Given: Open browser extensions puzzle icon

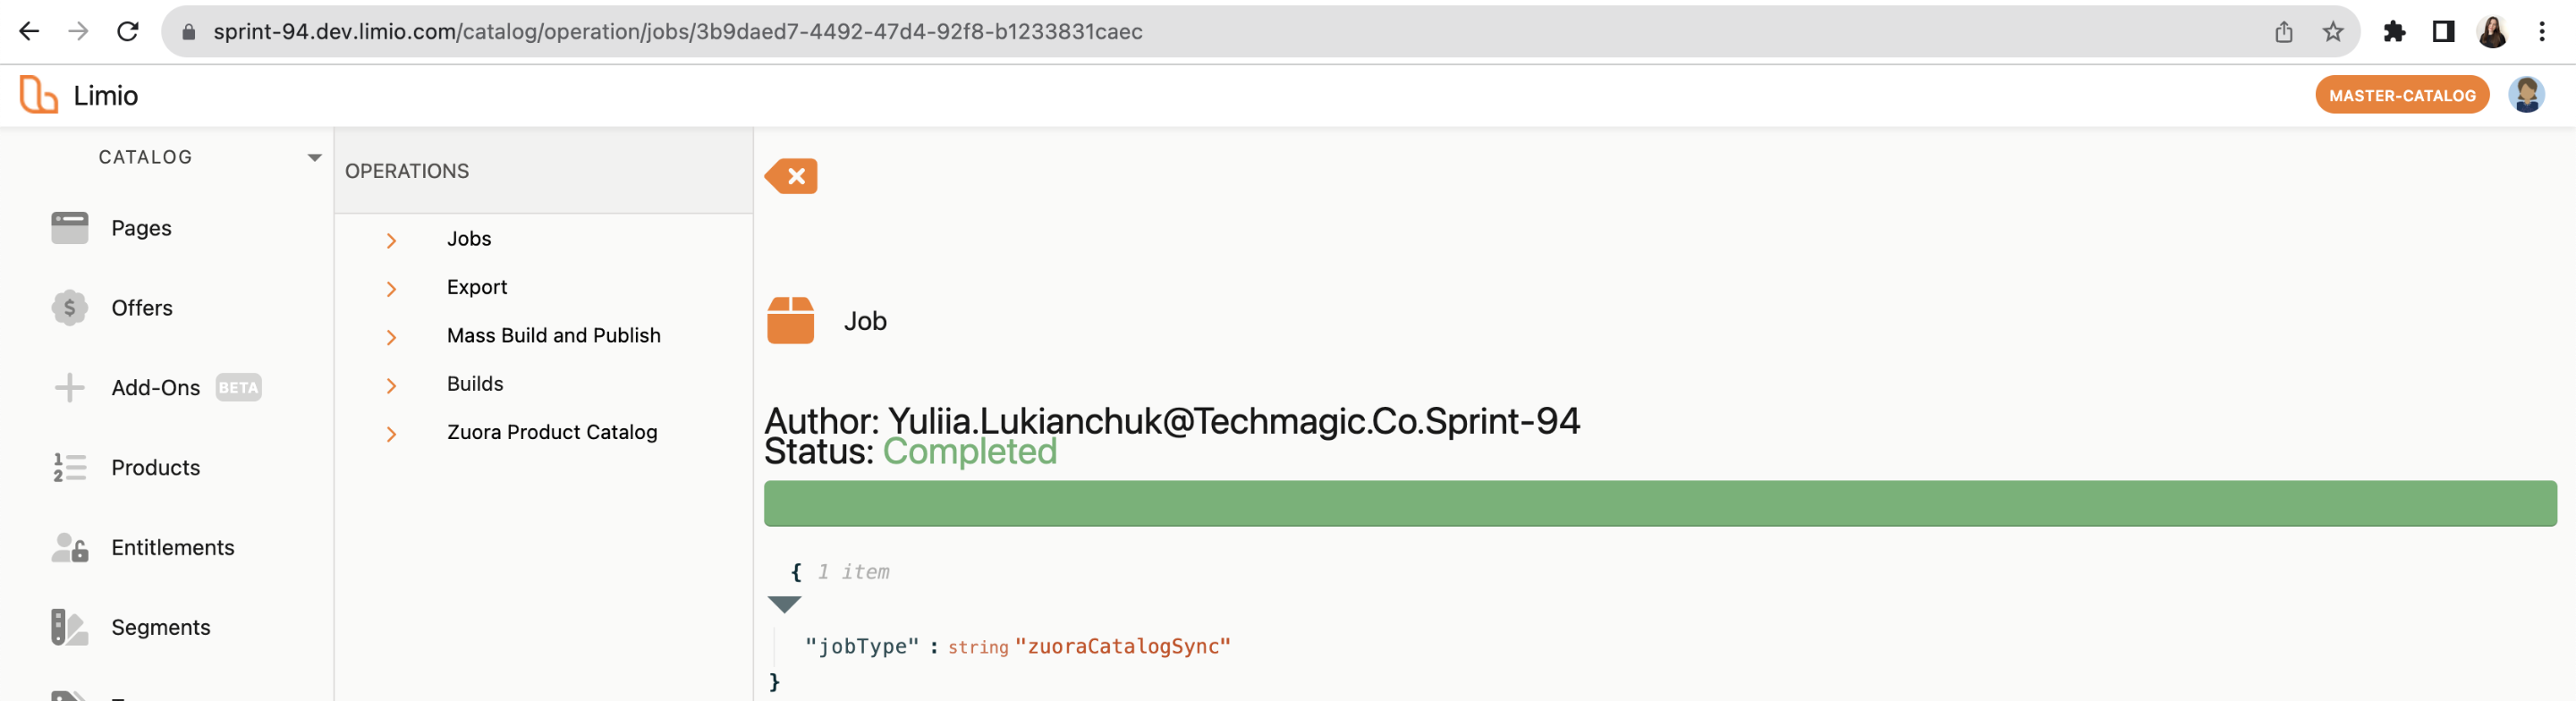Looking at the screenshot, I should click(2393, 31).
